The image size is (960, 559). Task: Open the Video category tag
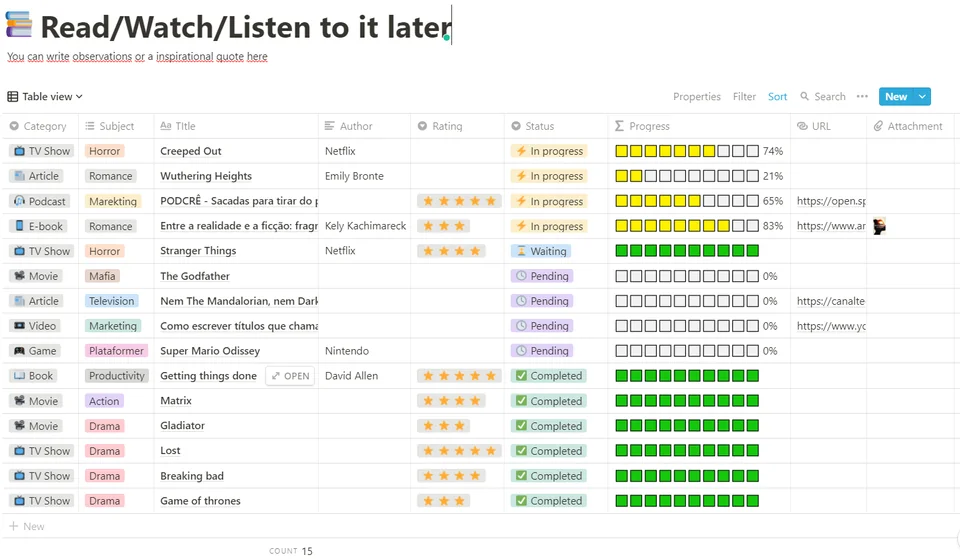34,326
